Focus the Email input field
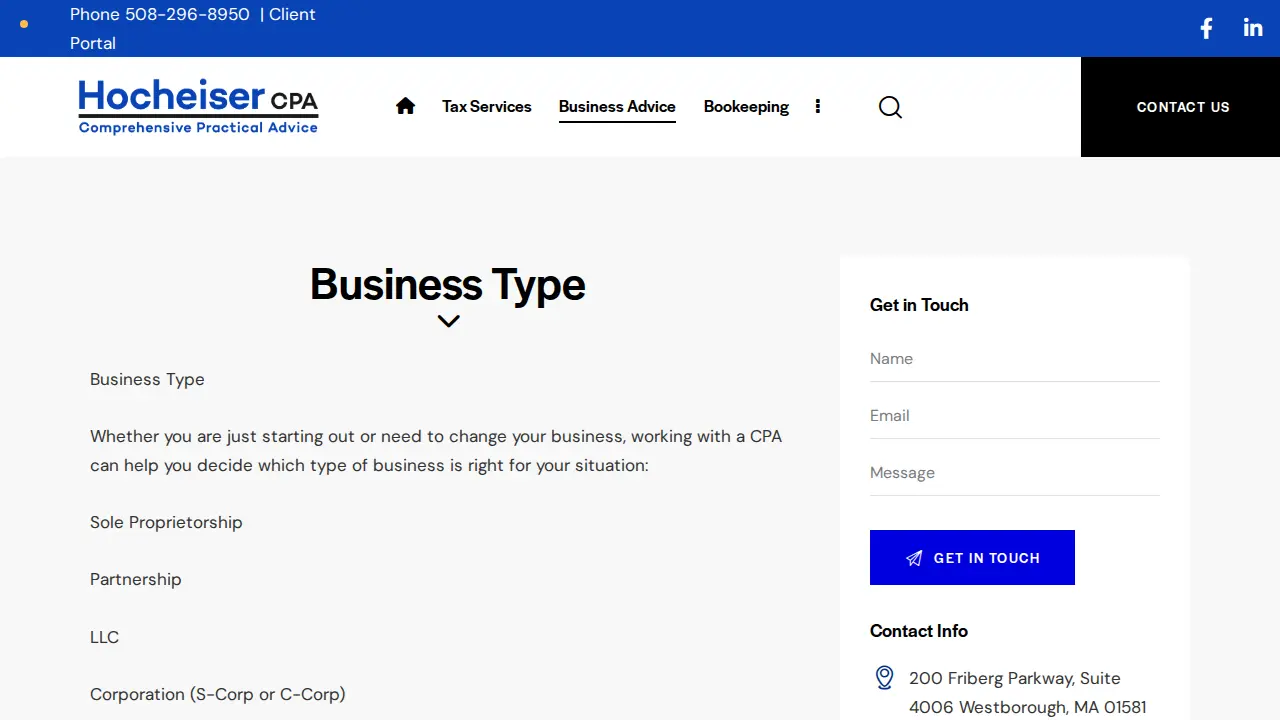The image size is (1280, 720). coord(1015,416)
